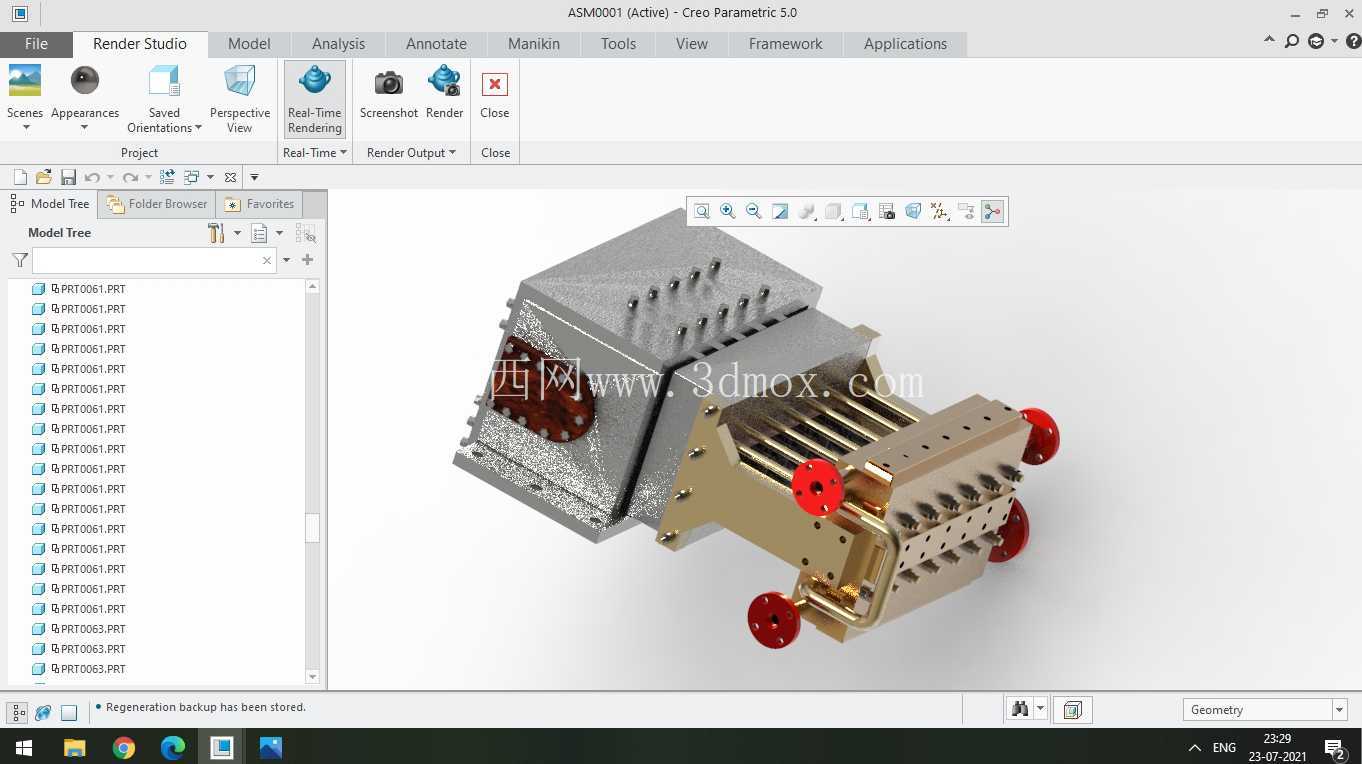Click the Redo arrow
Screen dimensions: 1362x764
pos(130,177)
